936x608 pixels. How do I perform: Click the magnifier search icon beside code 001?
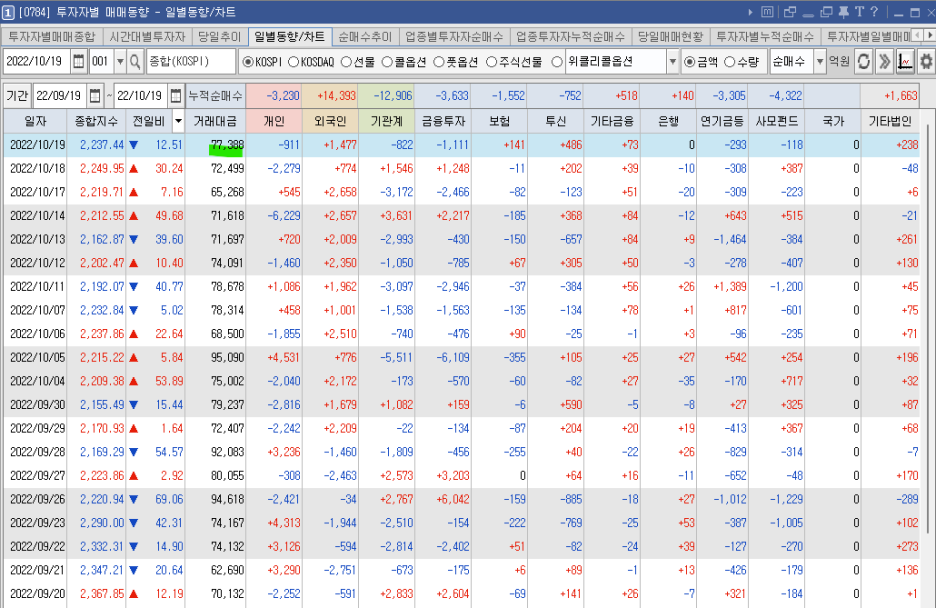(x=136, y=61)
